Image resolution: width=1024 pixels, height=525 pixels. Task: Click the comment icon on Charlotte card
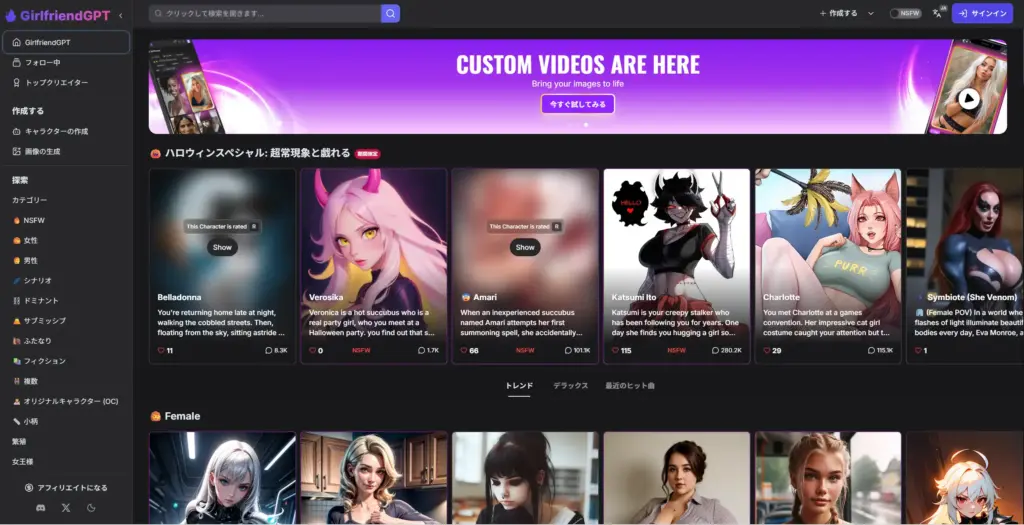coord(871,351)
